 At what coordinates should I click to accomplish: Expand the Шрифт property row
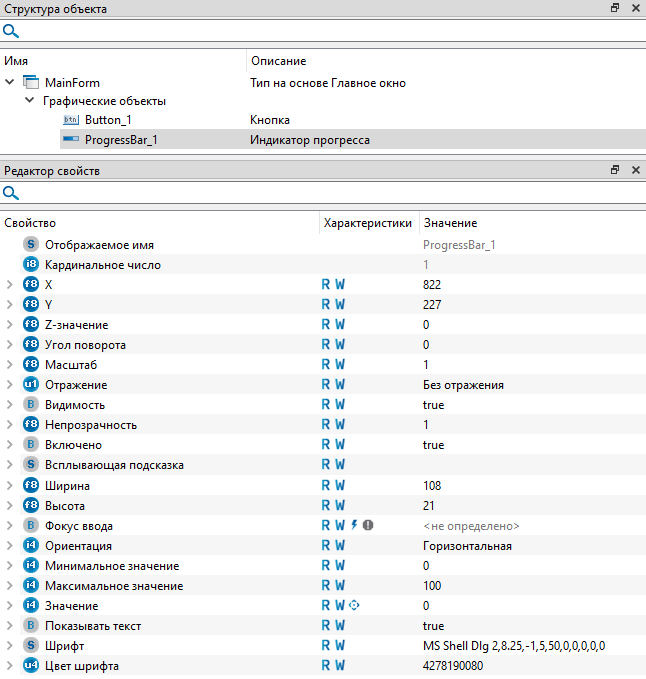[10, 645]
